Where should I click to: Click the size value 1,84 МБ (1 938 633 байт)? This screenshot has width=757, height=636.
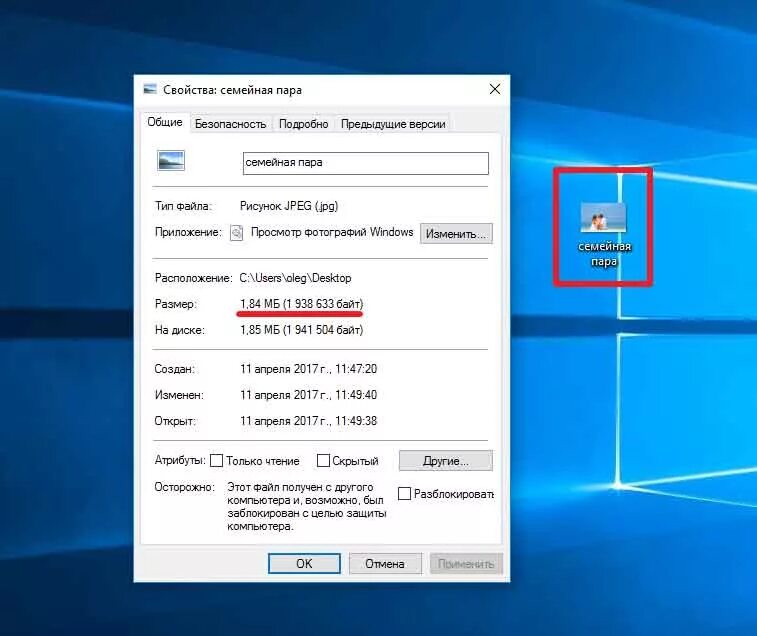(301, 304)
